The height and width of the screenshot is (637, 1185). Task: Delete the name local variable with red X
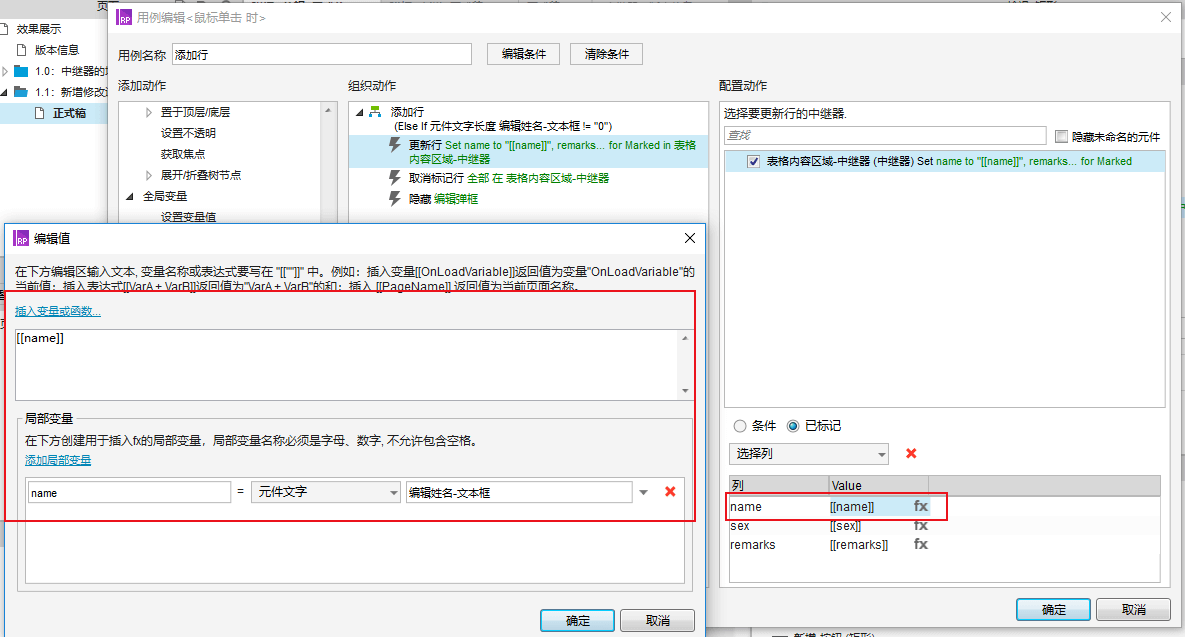(x=670, y=492)
